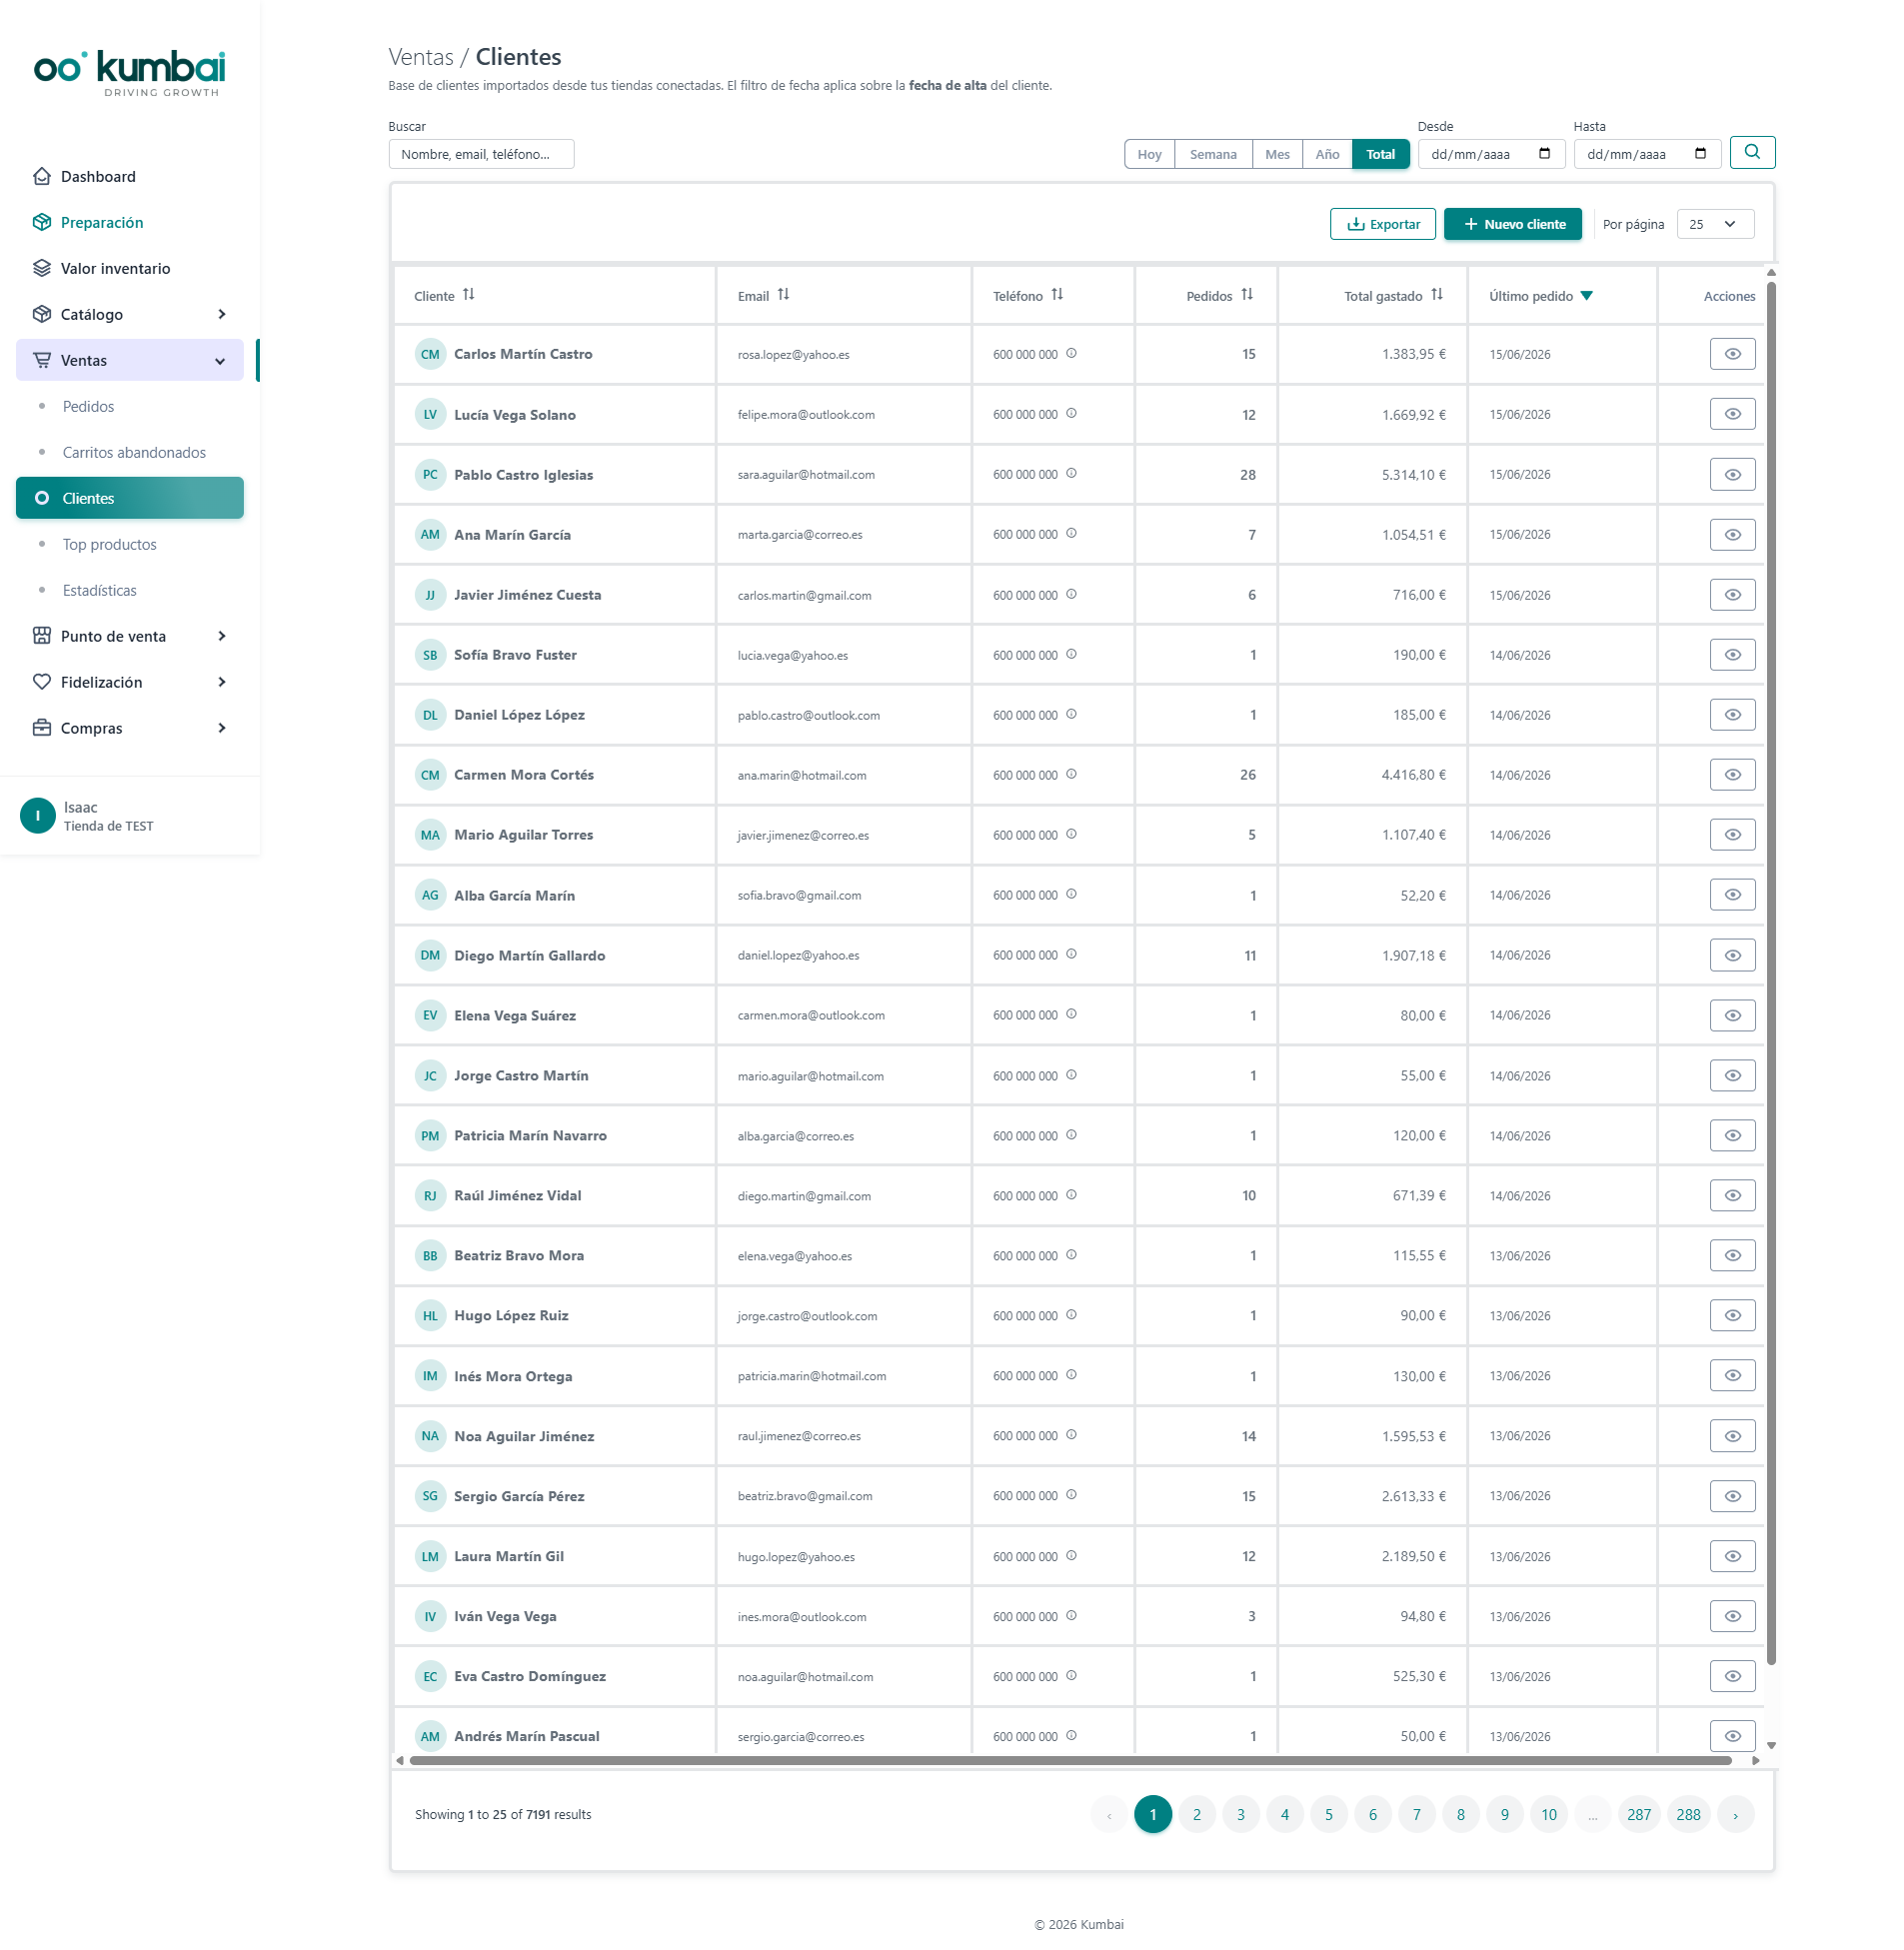Expand the Fidelización sidebar menu

[x=130, y=682]
